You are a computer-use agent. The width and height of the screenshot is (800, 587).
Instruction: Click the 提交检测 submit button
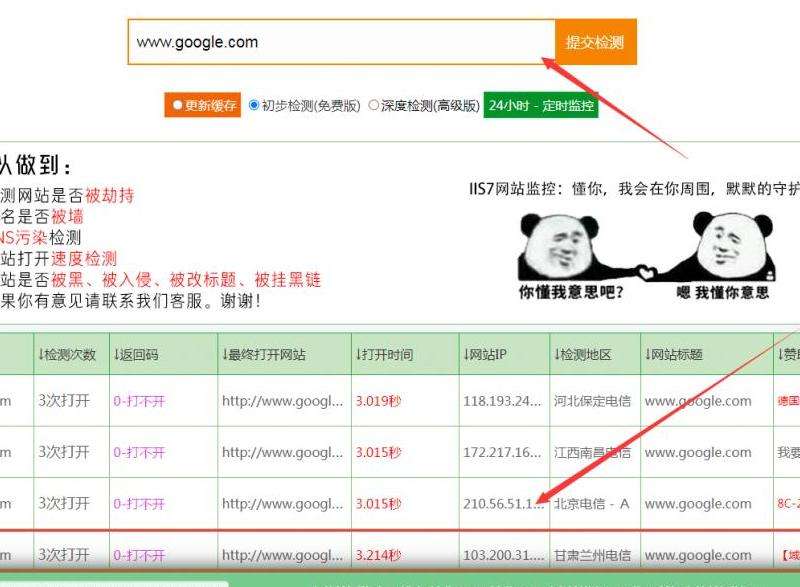595,43
